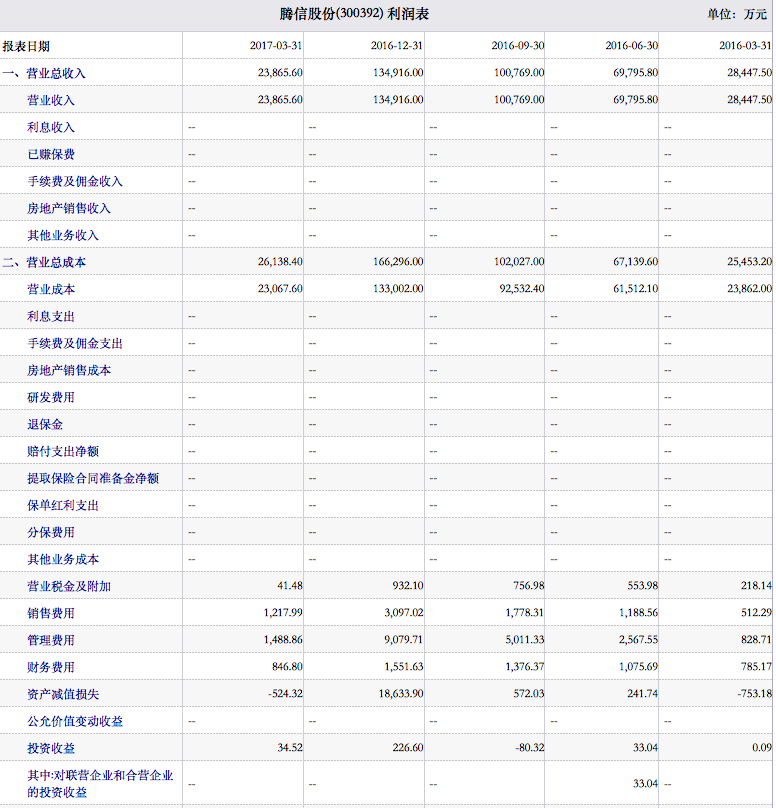Screen dimensions: 776x808
Task: Select 营业总收入 value 134,916.00
Action: pos(398,73)
